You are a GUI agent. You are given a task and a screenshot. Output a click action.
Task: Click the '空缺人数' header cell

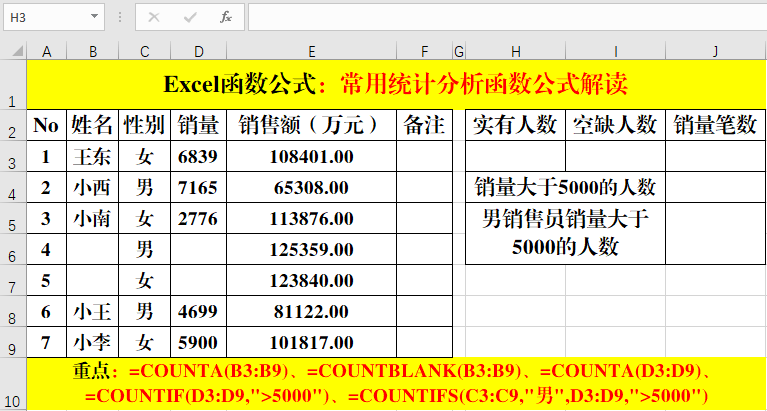tap(615, 125)
